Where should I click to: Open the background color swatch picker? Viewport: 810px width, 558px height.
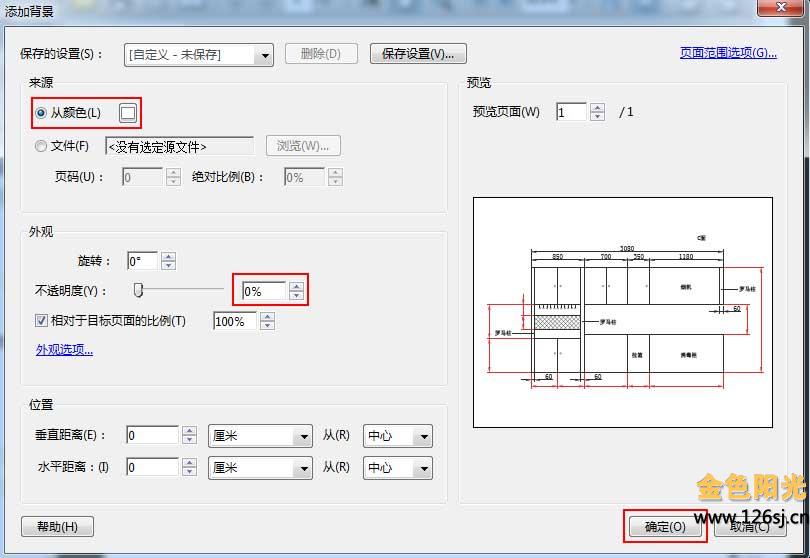[x=128, y=113]
